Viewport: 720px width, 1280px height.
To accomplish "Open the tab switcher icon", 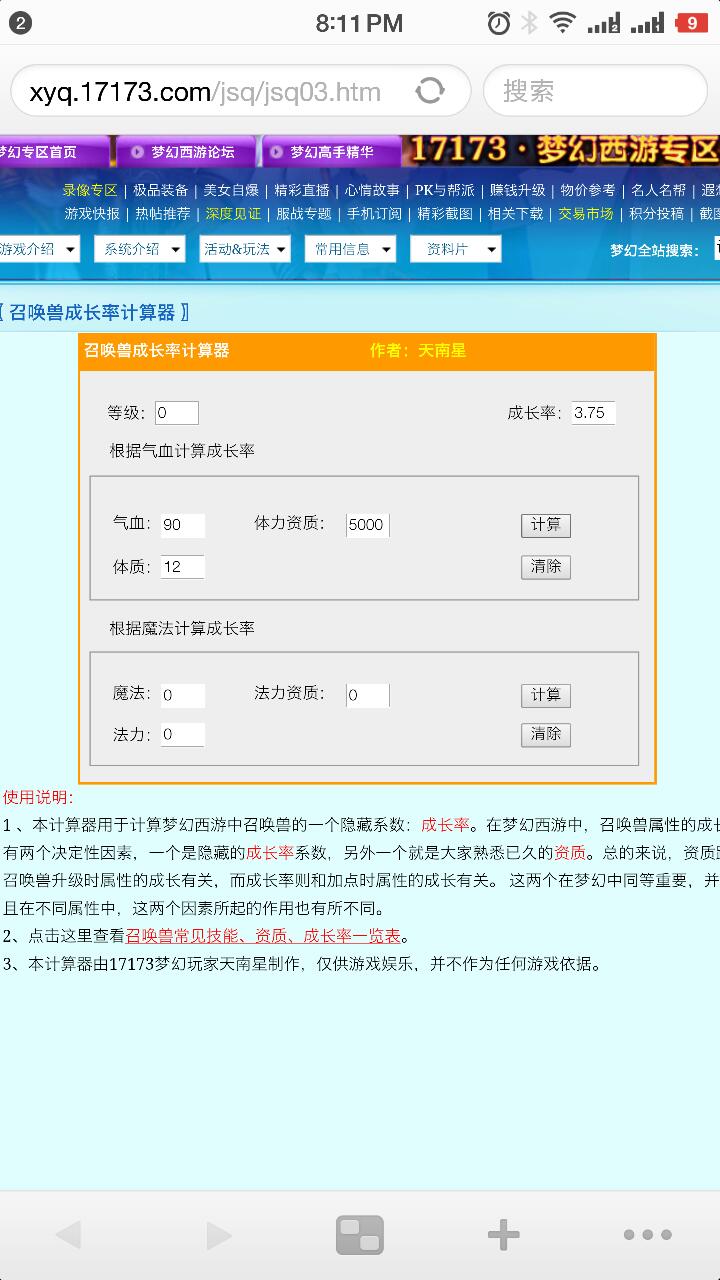I will click(x=359, y=1235).
